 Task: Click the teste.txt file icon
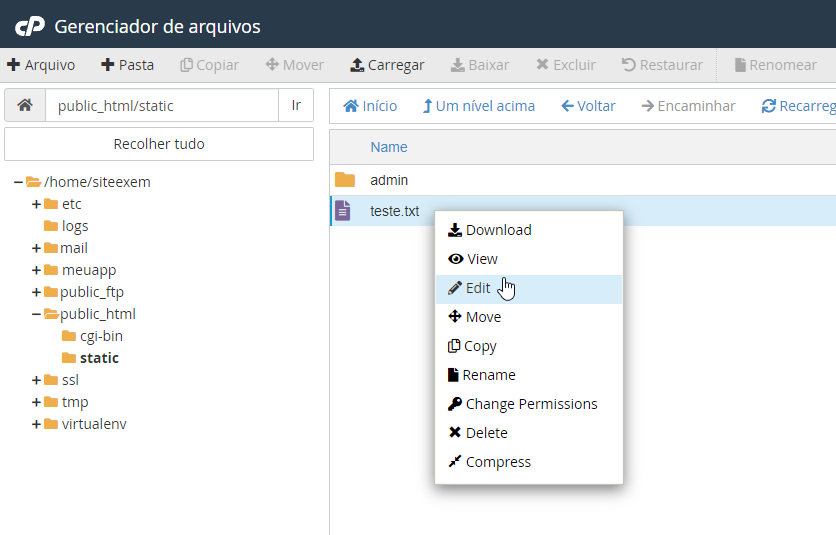pos(343,211)
